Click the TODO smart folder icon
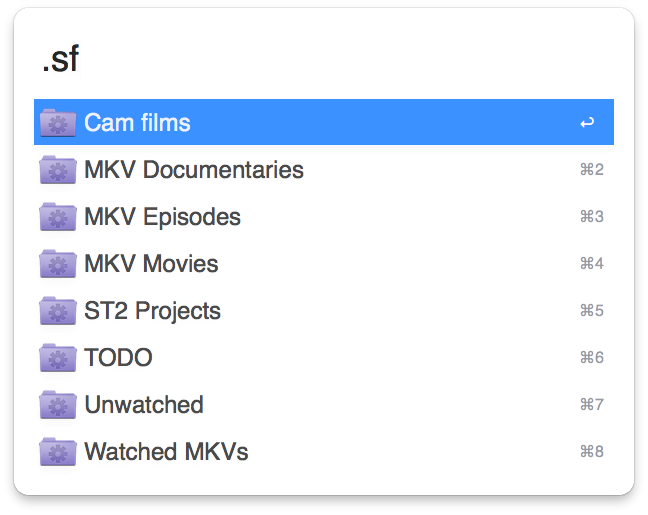The height and width of the screenshot is (515, 648). pos(58,358)
